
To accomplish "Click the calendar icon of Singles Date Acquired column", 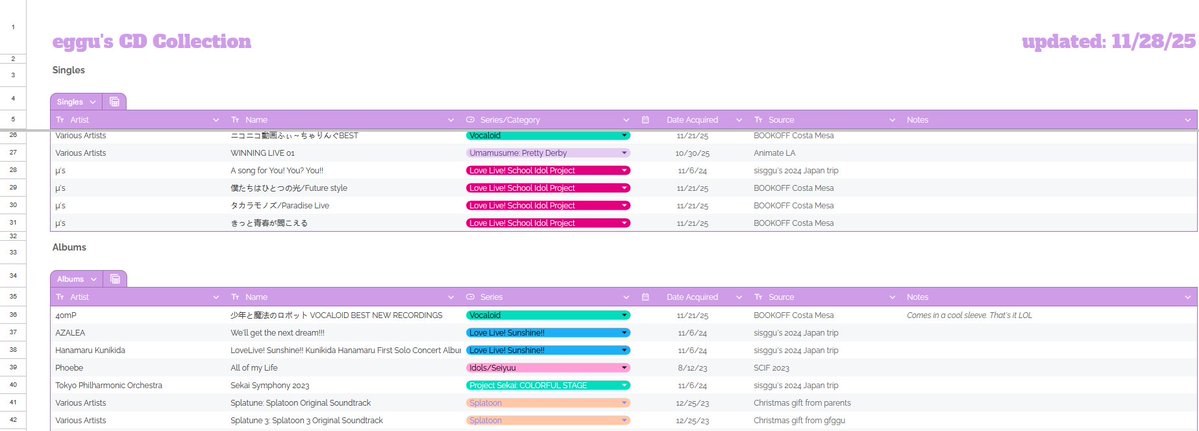I will (645, 120).
